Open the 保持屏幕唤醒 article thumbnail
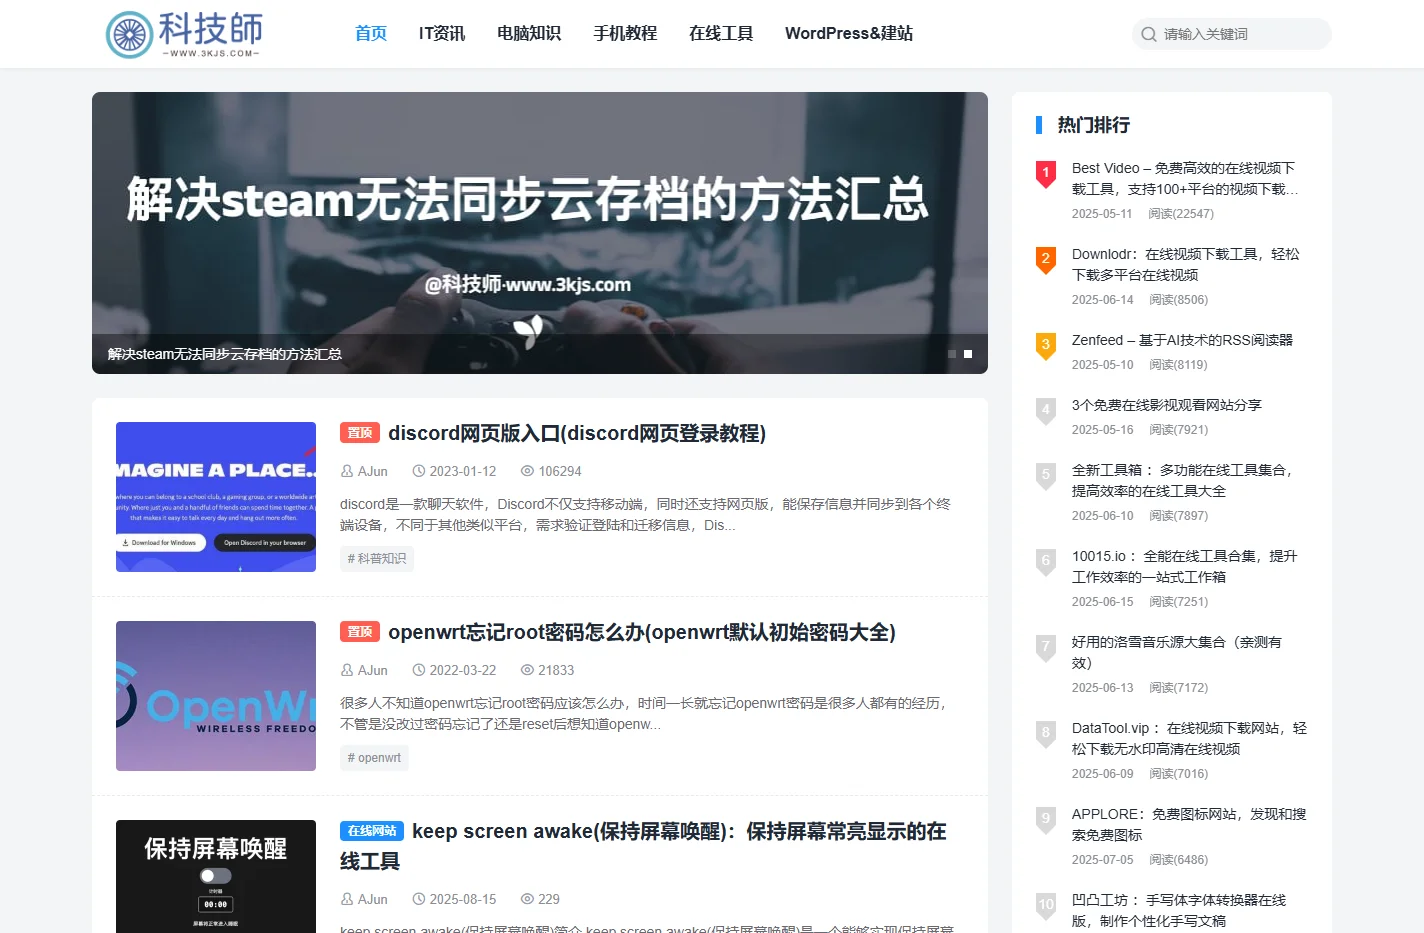1424x933 pixels. [216, 877]
